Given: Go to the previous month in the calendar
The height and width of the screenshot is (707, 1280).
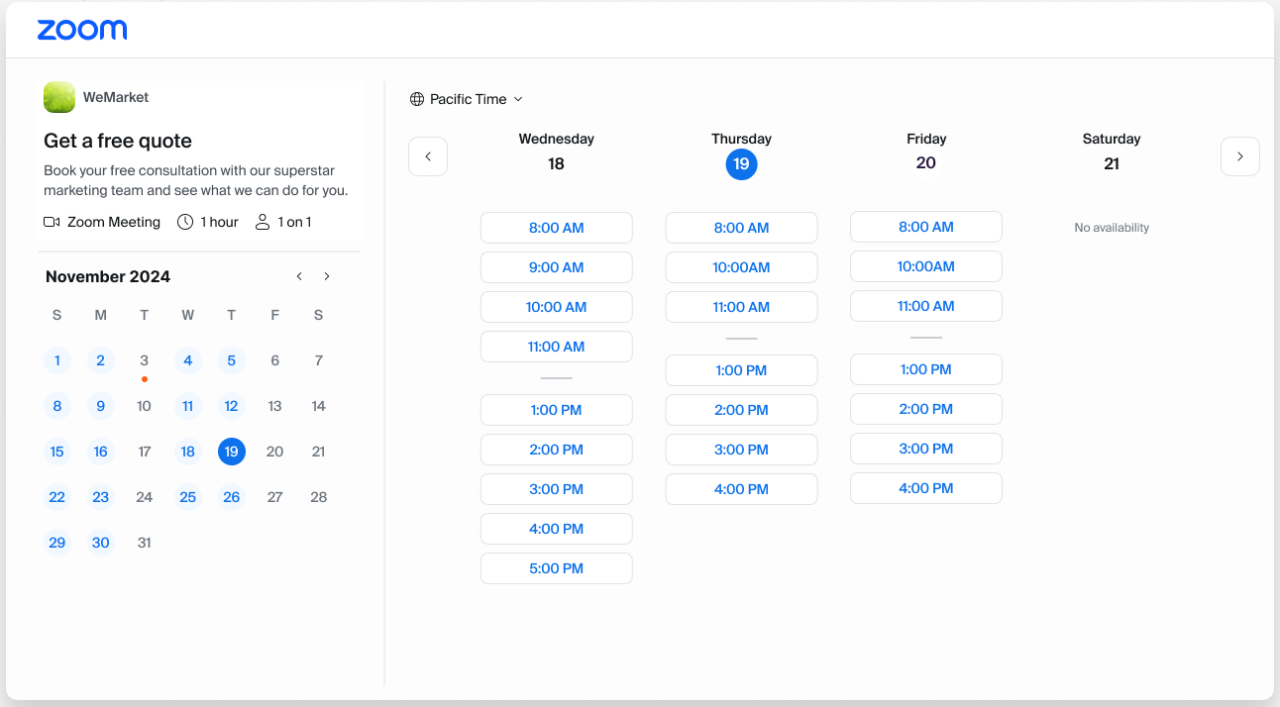Looking at the screenshot, I should [x=298, y=276].
